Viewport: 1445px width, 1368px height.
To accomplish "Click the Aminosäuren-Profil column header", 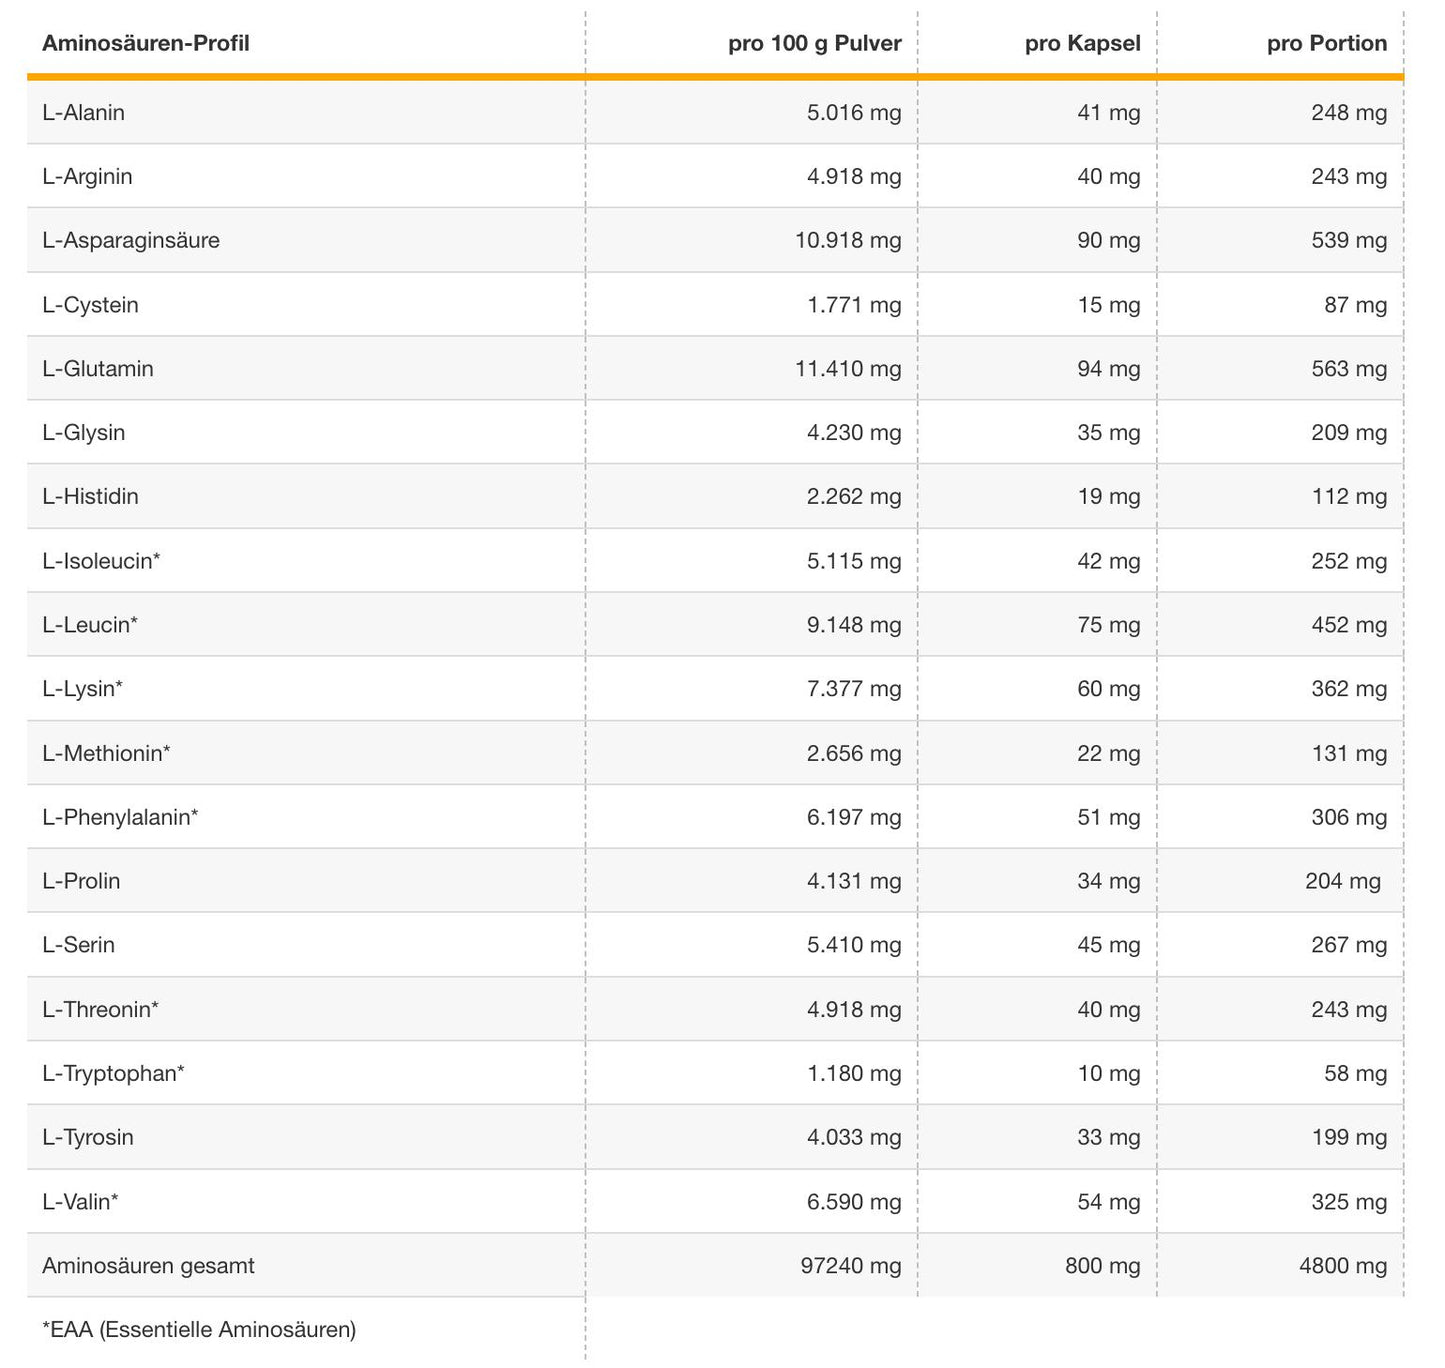I will point(146,43).
